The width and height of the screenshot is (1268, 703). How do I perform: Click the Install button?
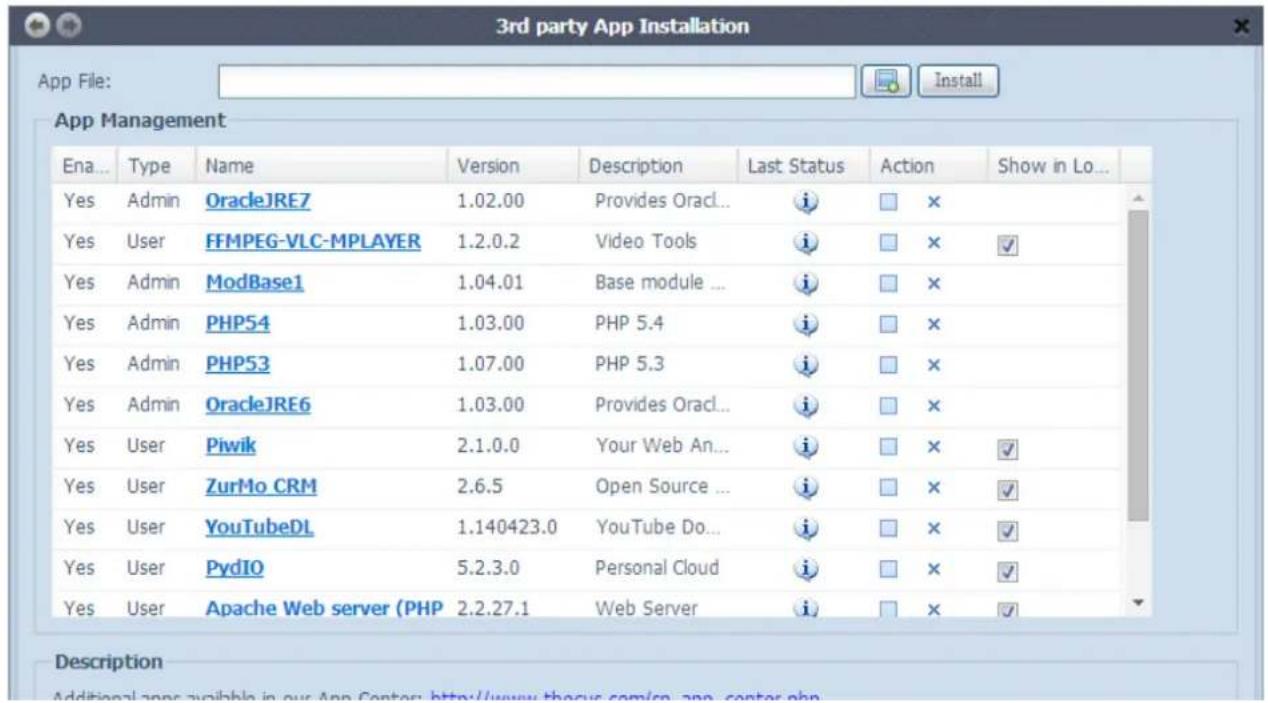(x=958, y=81)
